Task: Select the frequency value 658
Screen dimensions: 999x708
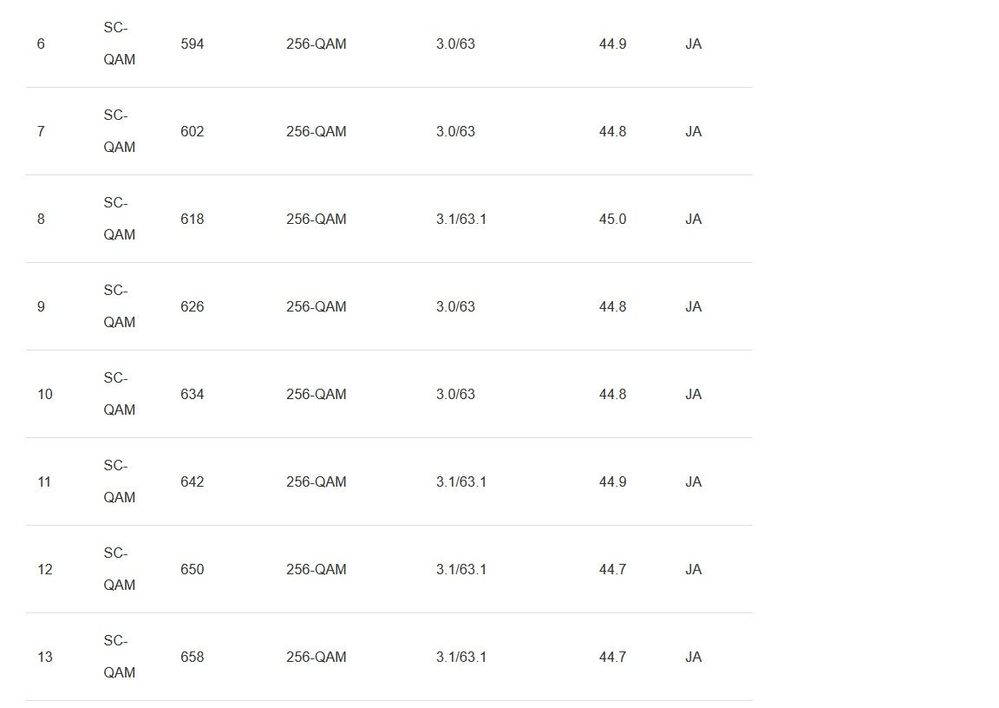Action: click(192, 657)
